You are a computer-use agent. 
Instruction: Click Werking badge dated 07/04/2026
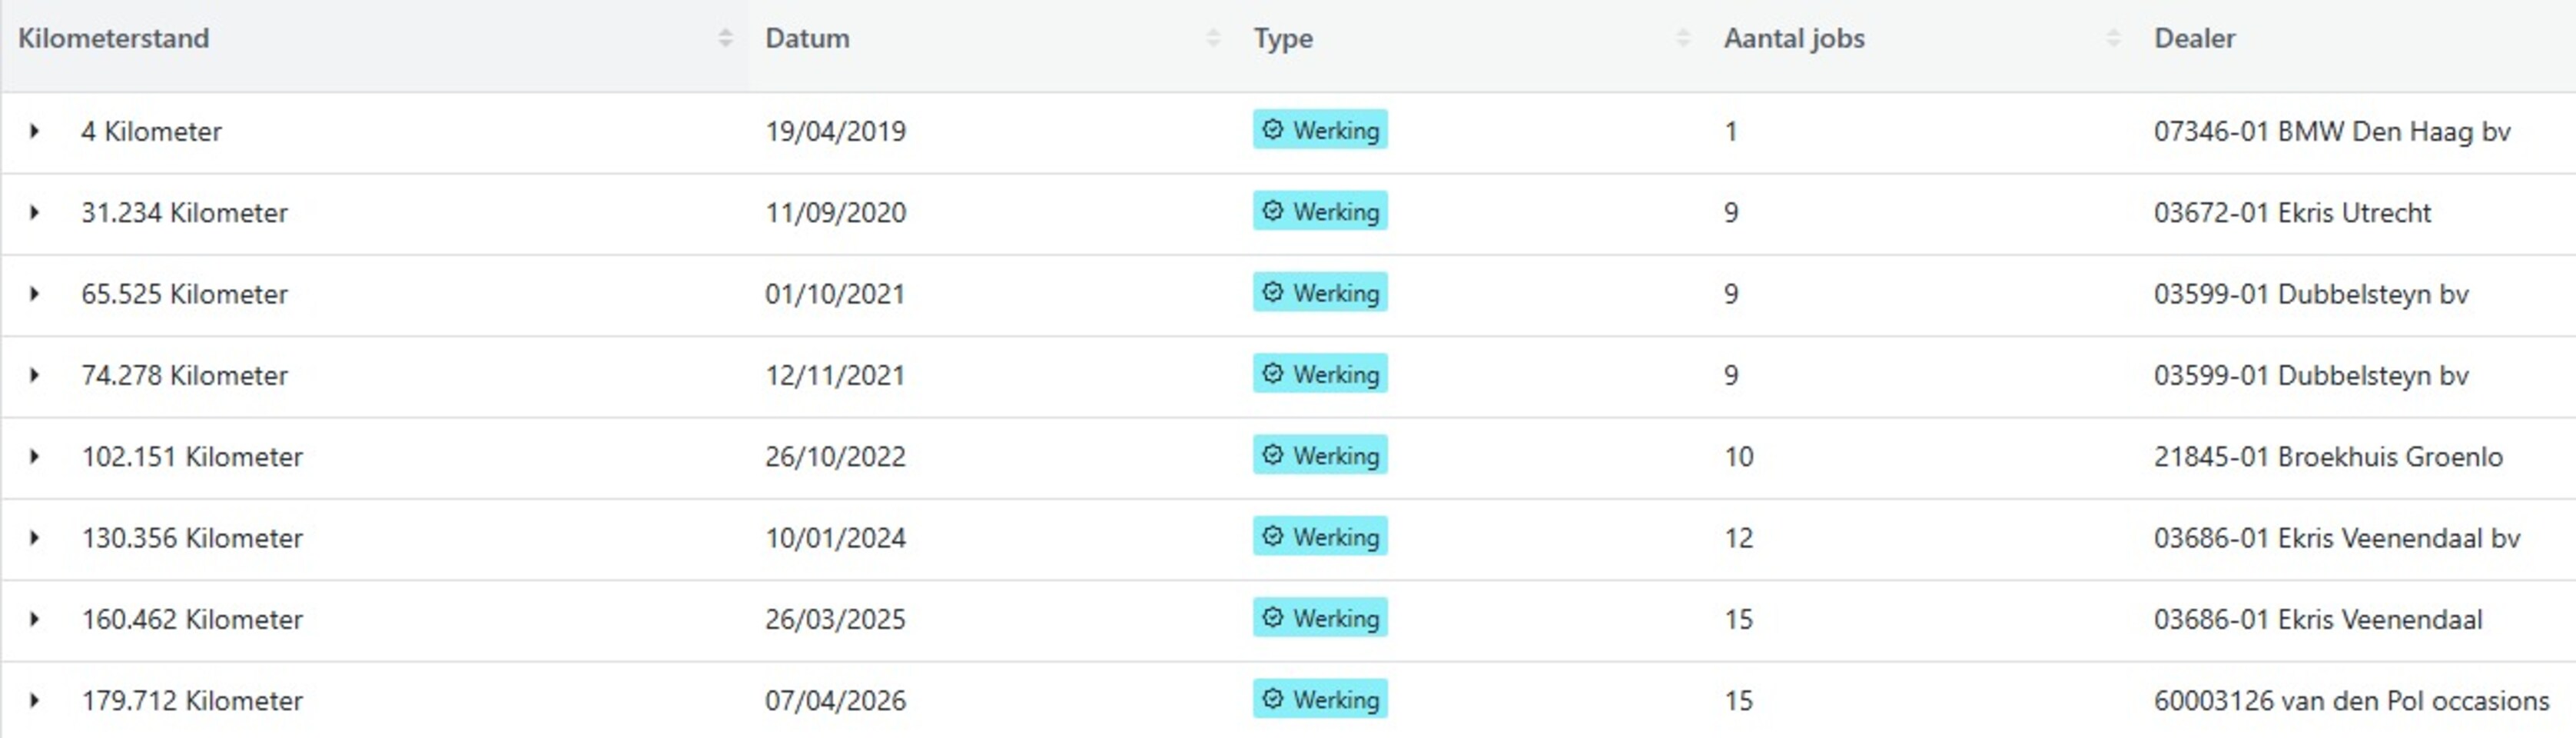1320,699
